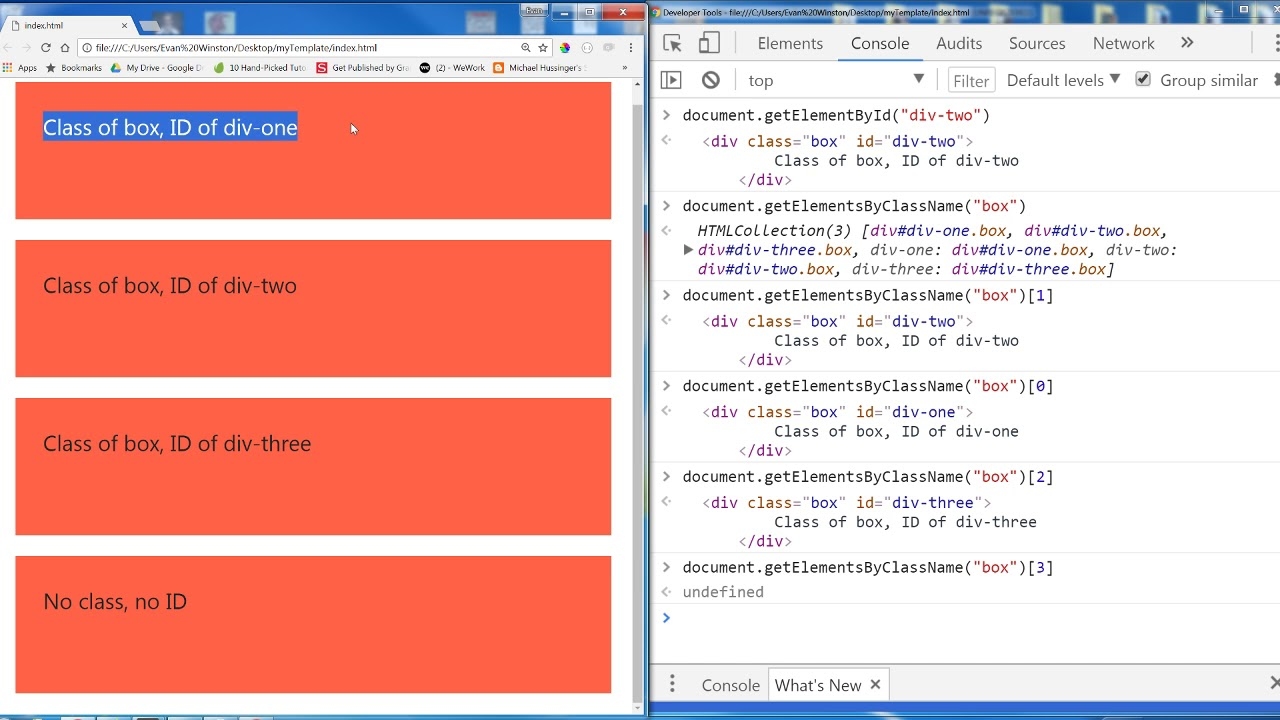Click the console prompt input line
This screenshot has height=720, width=1280.
click(960, 618)
